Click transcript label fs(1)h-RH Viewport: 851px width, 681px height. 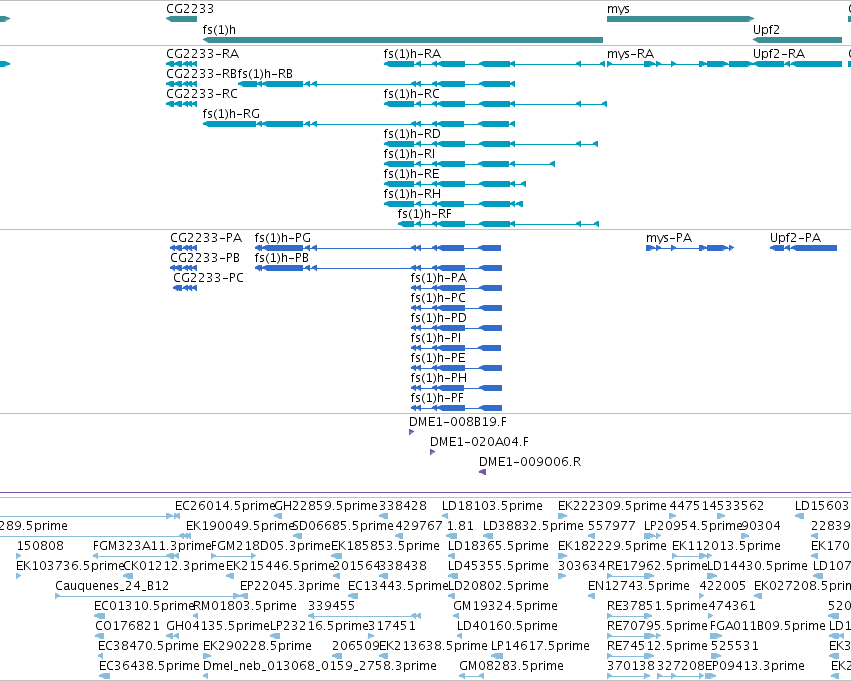pos(412,194)
